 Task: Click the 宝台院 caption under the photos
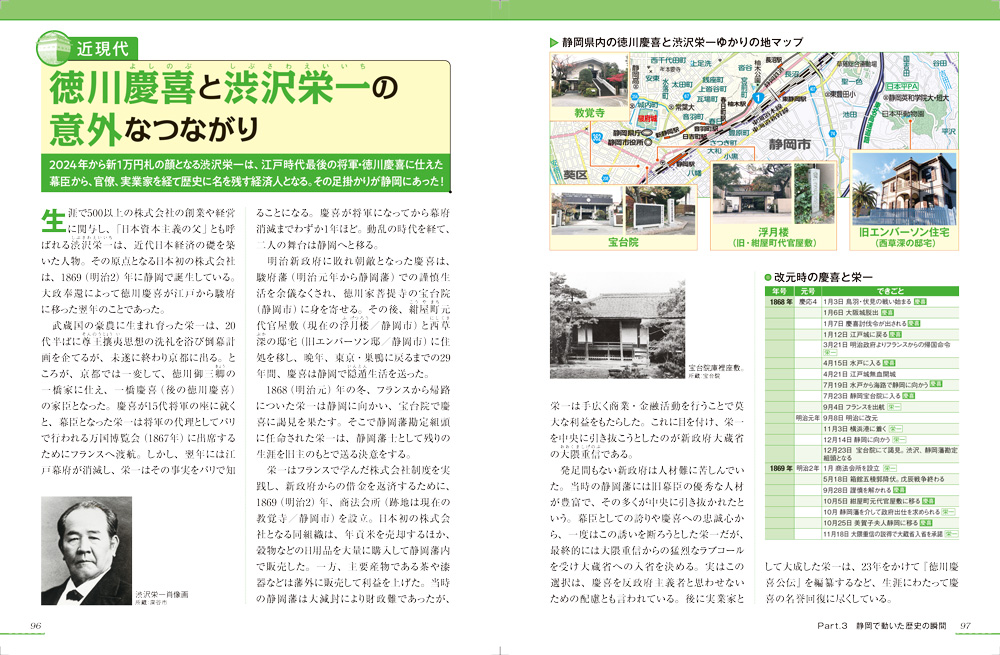[623, 242]
